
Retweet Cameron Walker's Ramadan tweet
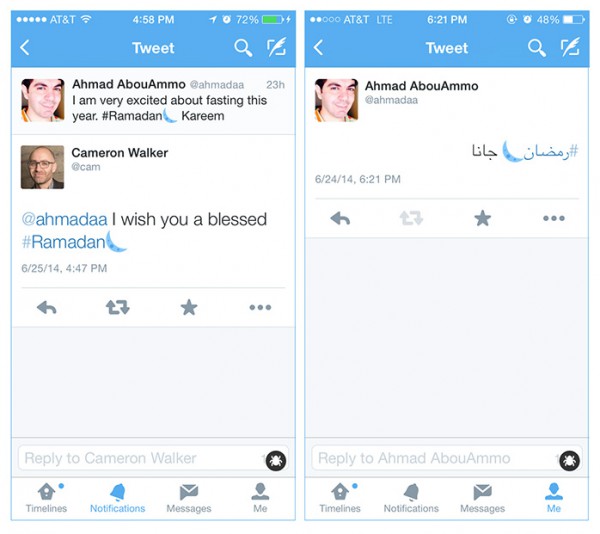tap(117, 307)
